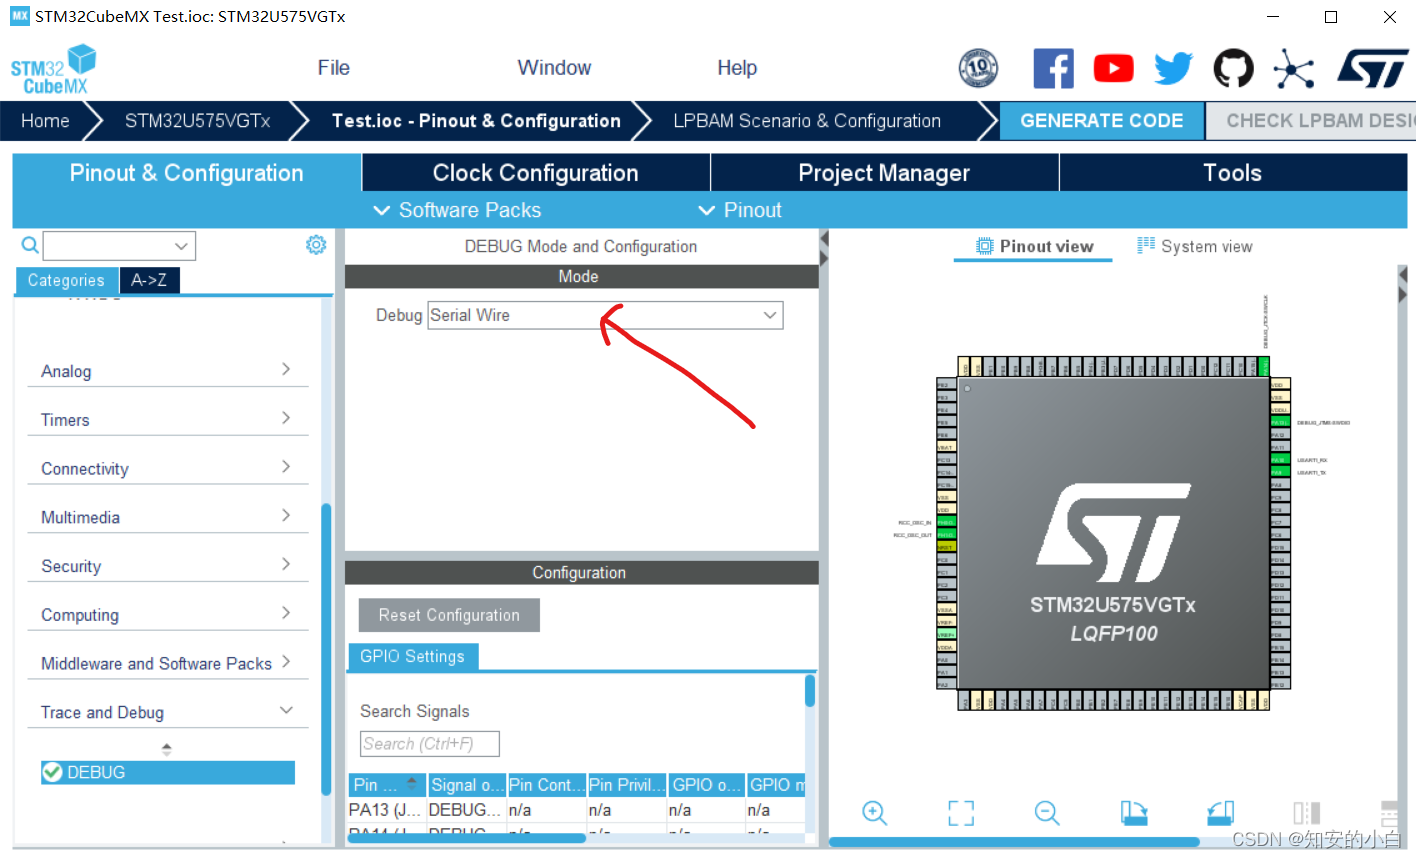Collapse the Software Packs panel
1416x858 pixels.
tap(456, 210)
